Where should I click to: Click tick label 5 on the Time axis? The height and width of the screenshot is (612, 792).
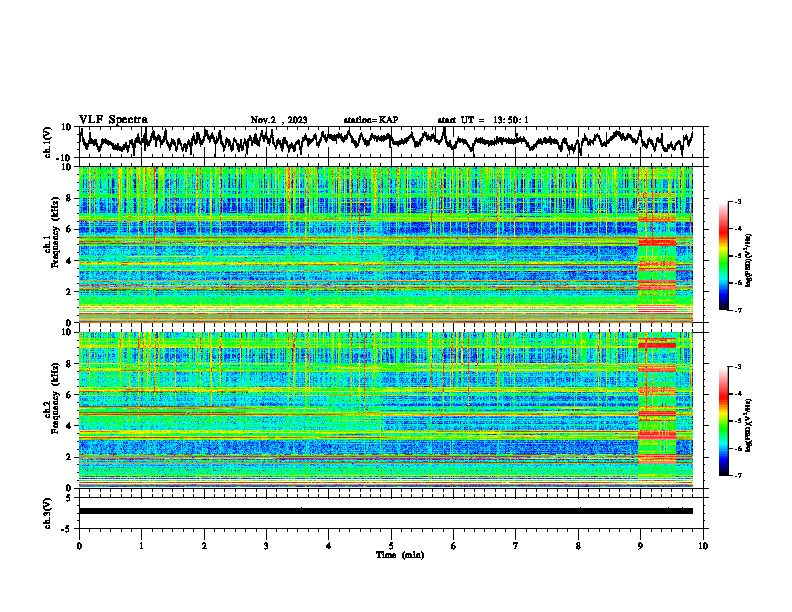391,546
